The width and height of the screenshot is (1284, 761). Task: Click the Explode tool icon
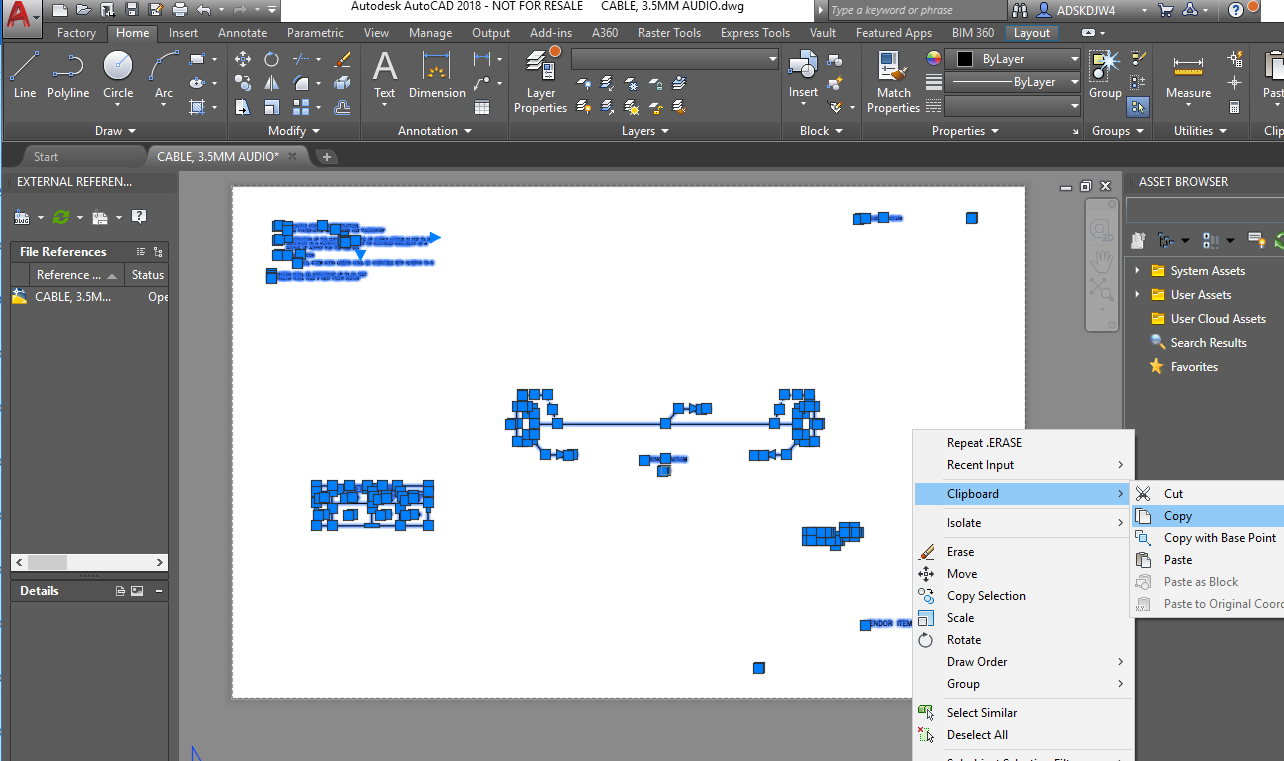(x=342, y=83)
